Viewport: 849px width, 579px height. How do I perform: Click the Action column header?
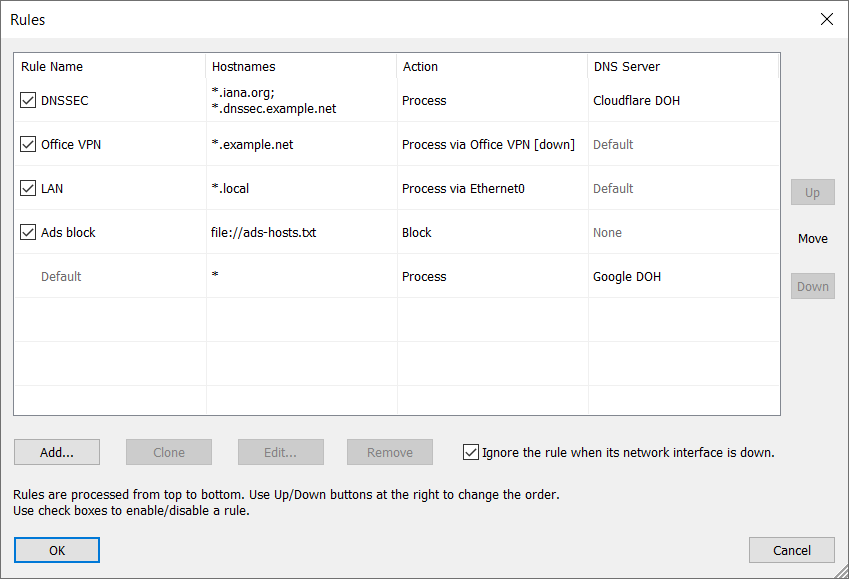point(492,67)
